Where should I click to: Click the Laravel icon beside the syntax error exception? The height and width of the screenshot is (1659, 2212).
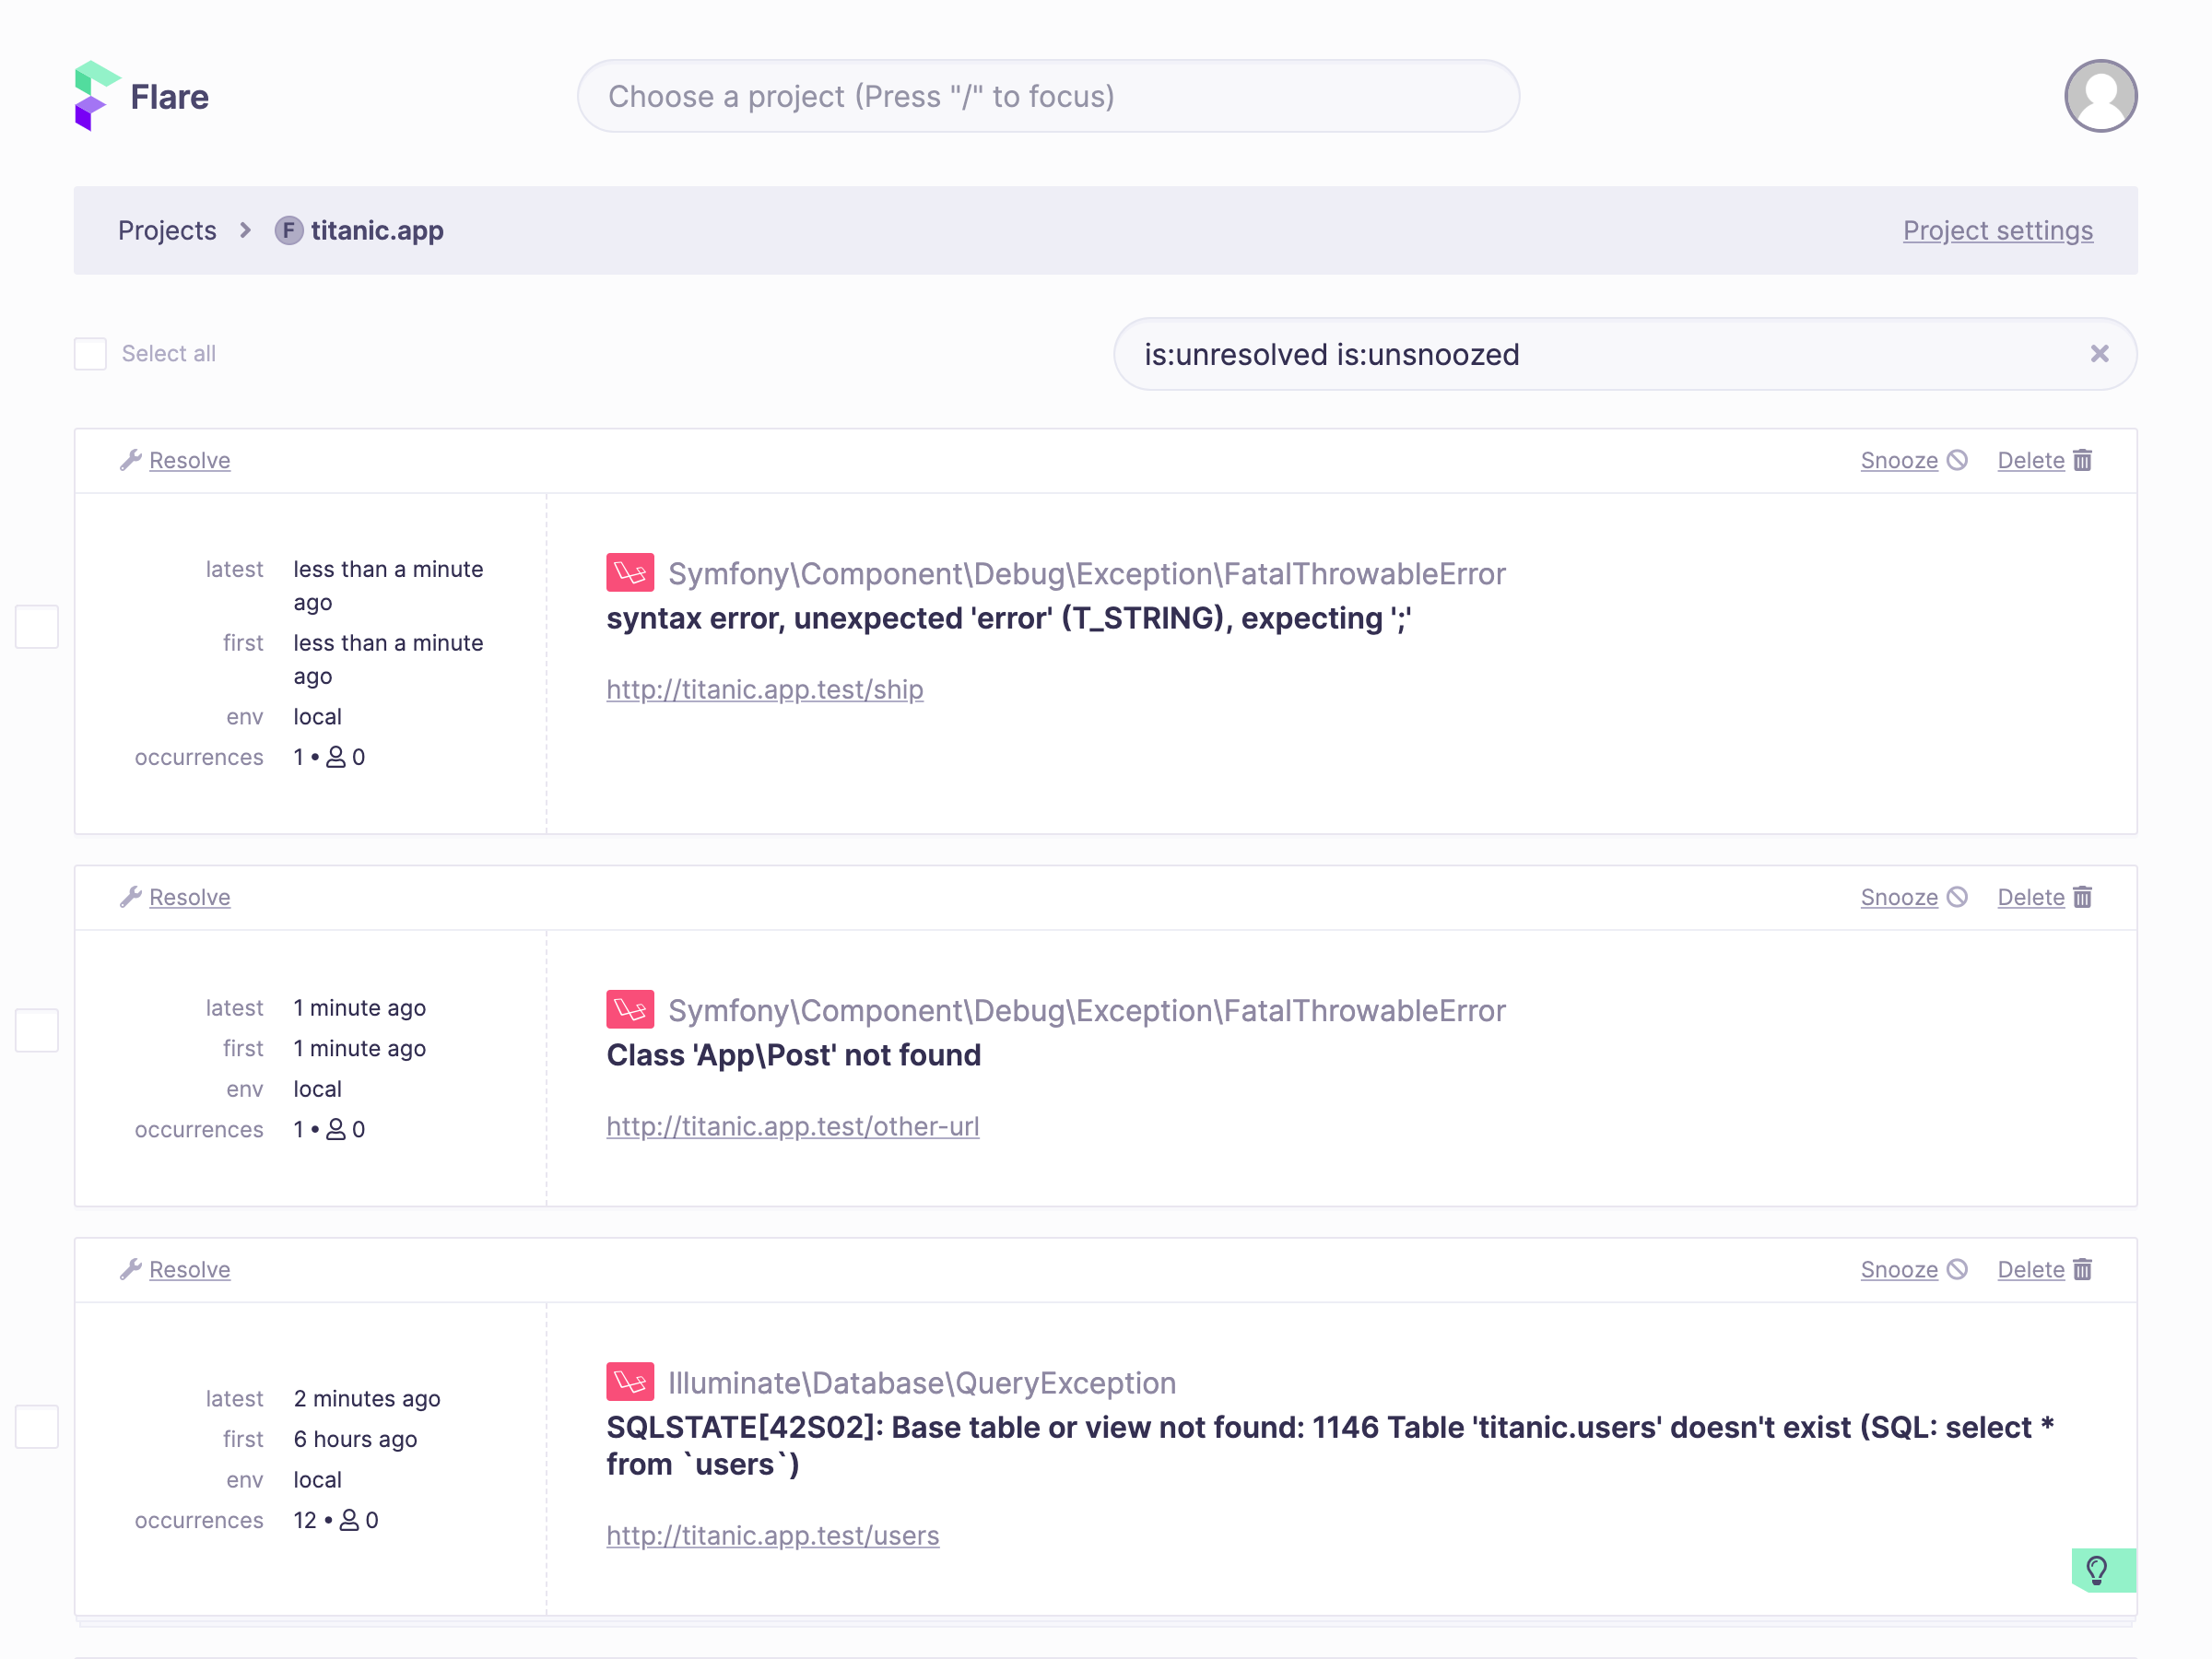(630, 573)
